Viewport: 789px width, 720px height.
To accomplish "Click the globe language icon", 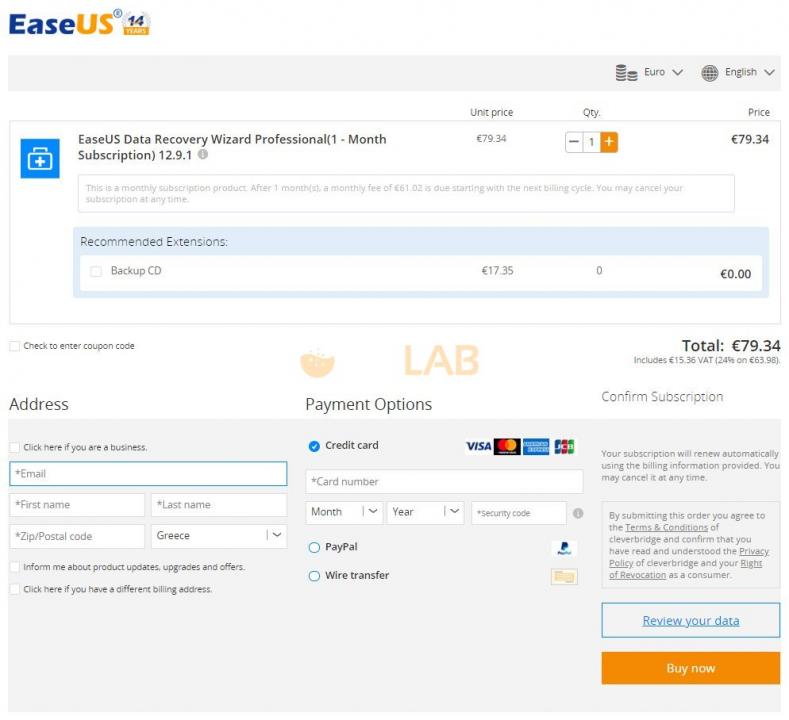I will pyautogui.click(x=709, y=73).
